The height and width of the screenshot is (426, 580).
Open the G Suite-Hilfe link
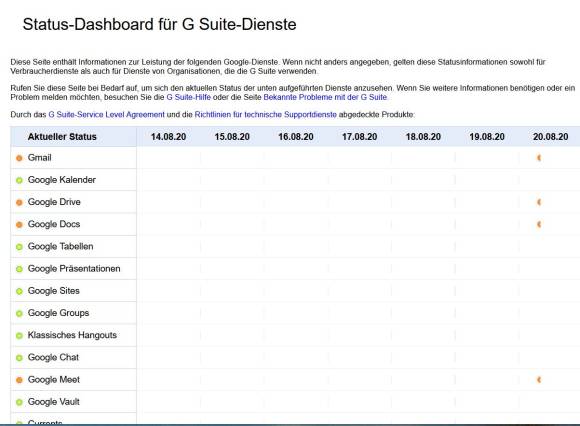(x=189, y=97)
